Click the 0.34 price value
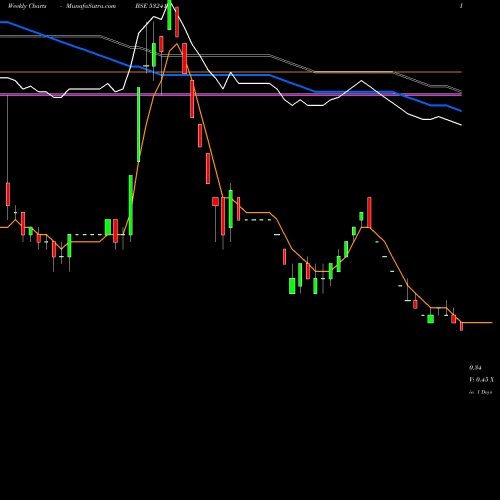This screenshot has height=500, width=500. tap(475, 368)
